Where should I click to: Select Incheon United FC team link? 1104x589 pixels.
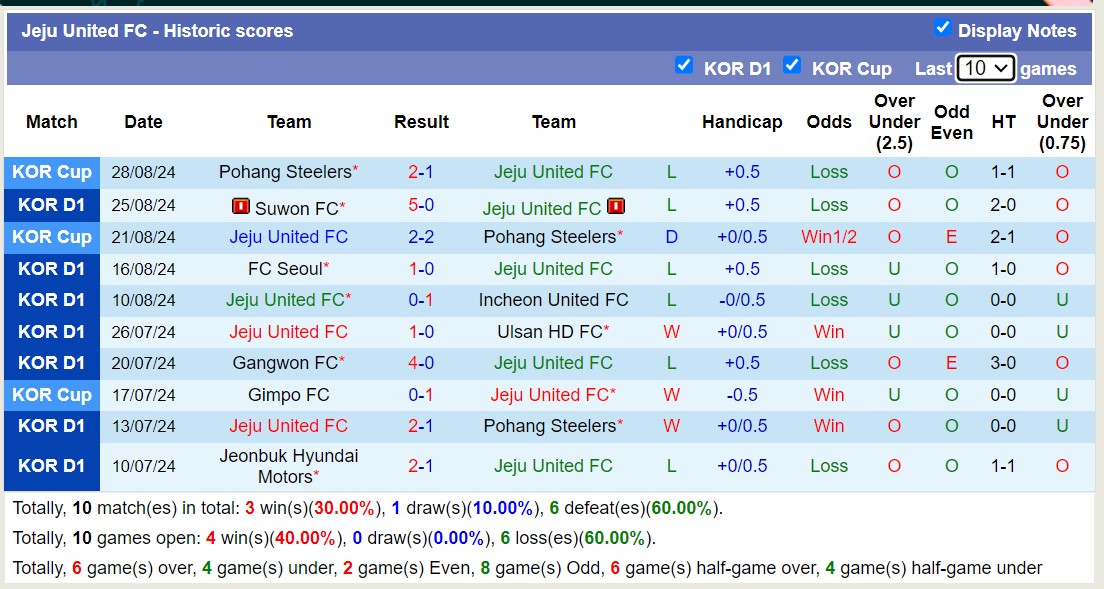point(553,300)
